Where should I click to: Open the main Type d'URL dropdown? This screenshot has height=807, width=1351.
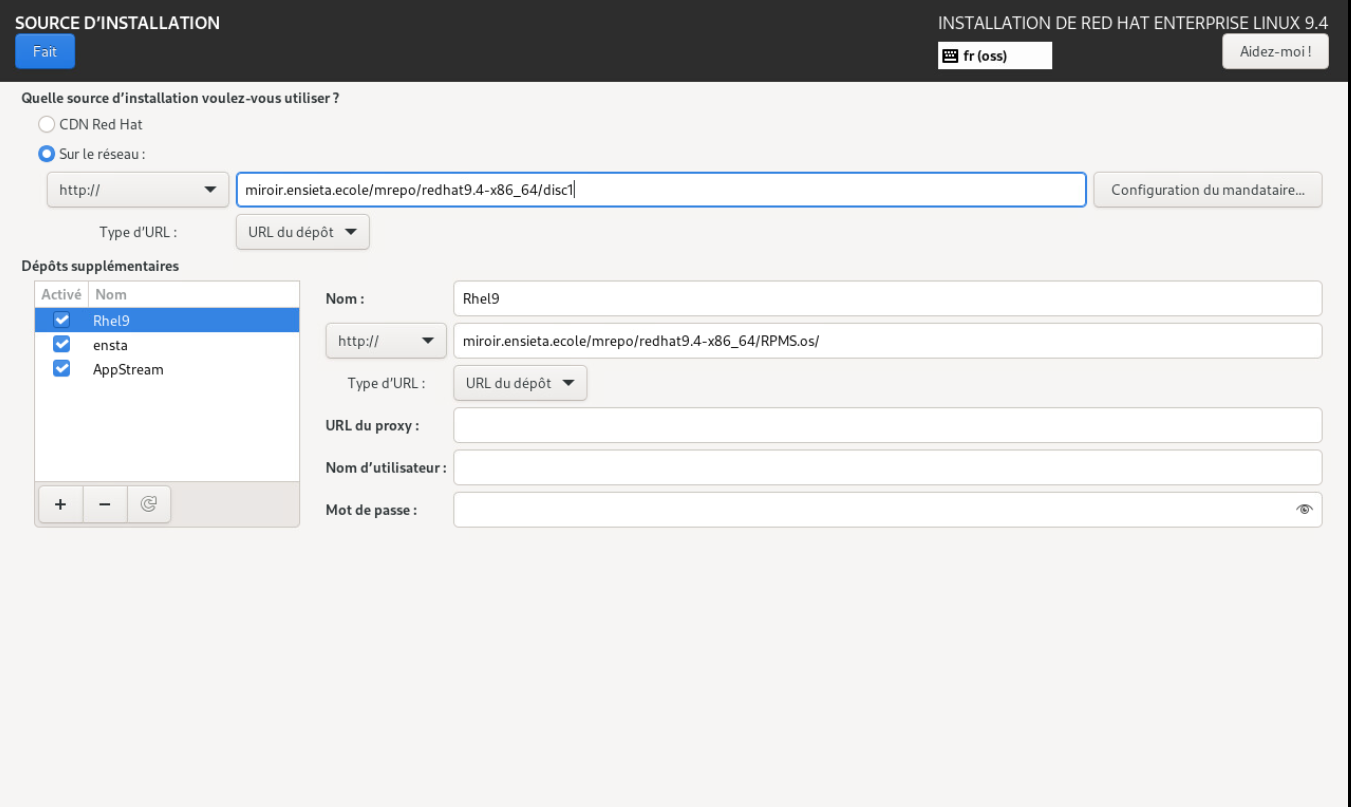(303, 232)
